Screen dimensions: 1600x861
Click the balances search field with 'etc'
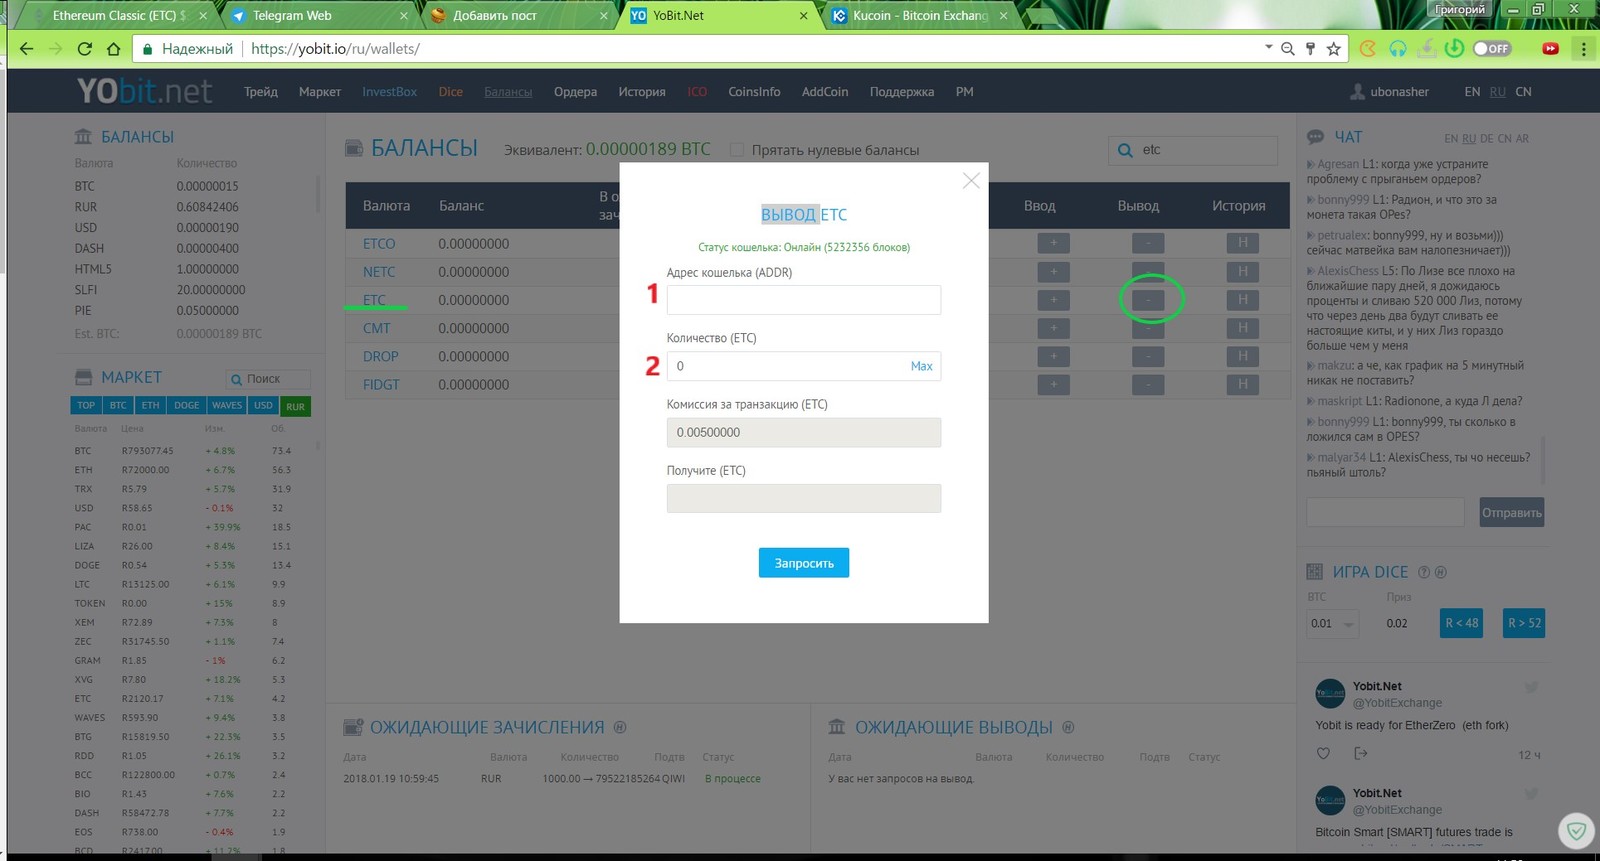[x=1193, y=150]
